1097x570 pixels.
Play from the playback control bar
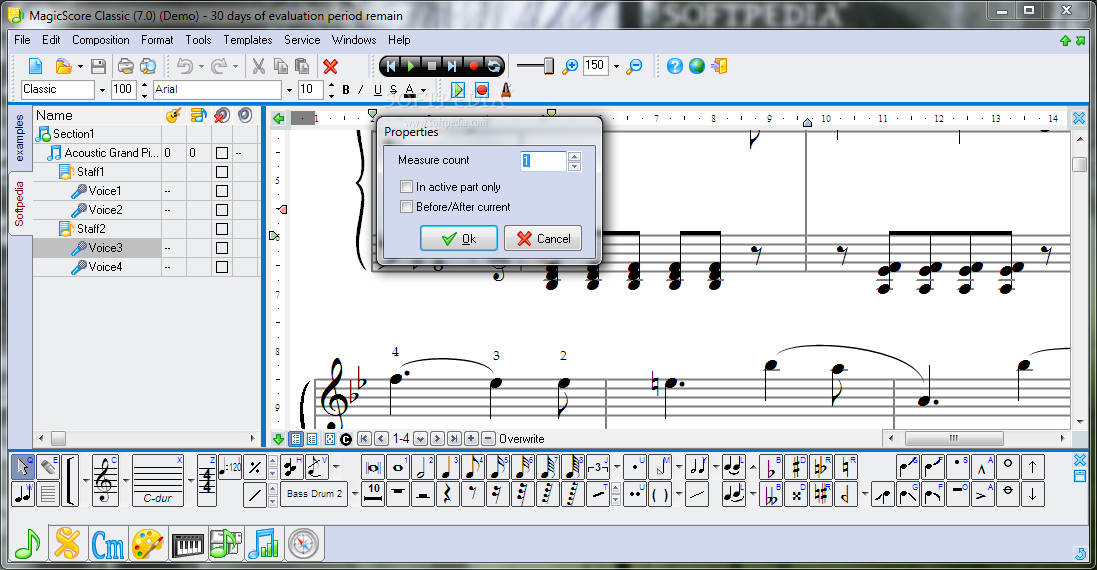point(411,66)
